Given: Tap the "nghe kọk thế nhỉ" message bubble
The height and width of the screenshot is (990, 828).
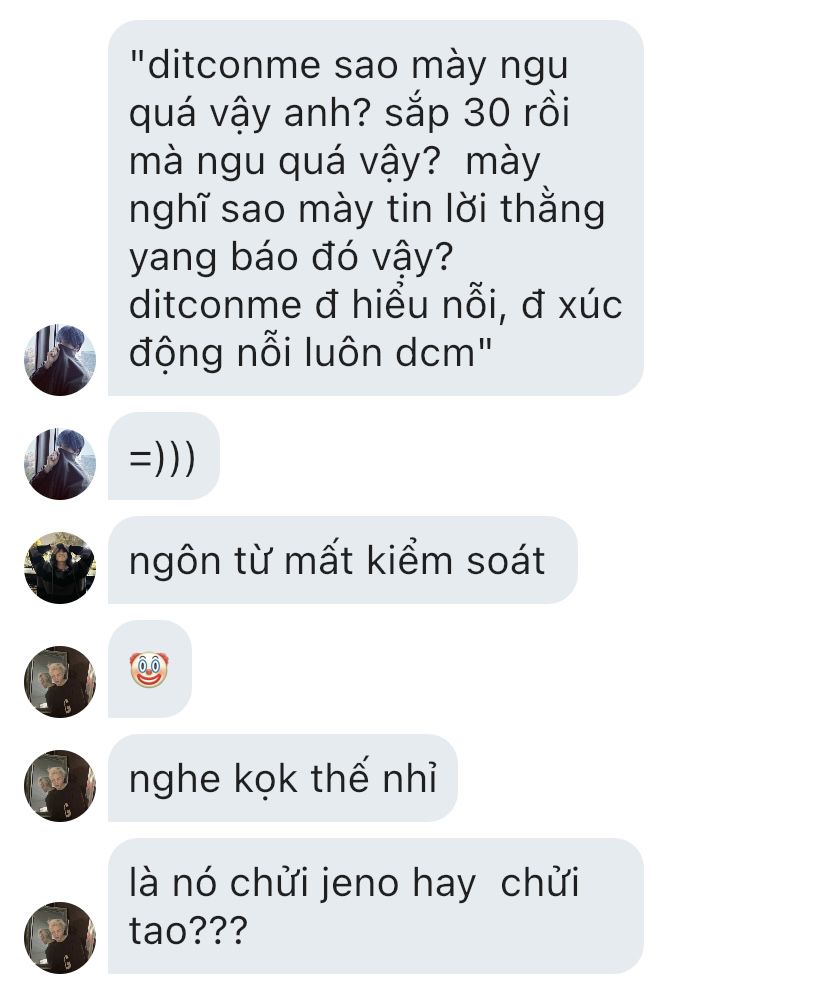Looking at the screenshot, I should click(x=283, y=778).
